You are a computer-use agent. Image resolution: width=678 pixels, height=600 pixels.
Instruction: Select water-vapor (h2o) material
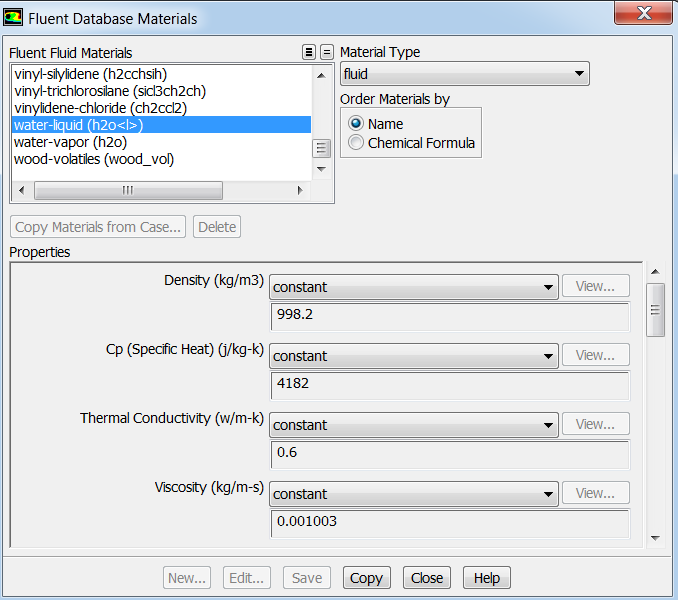(x=161, y=142)
